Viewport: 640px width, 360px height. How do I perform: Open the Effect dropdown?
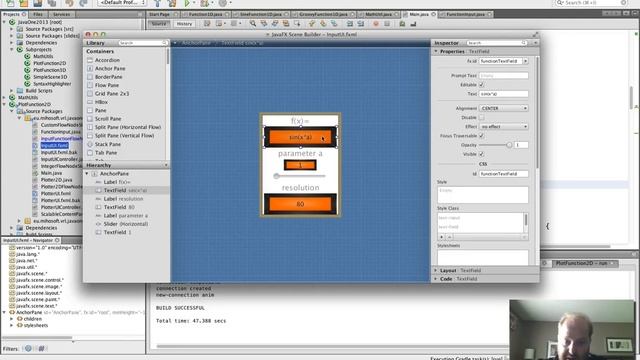tap(504, 127)
